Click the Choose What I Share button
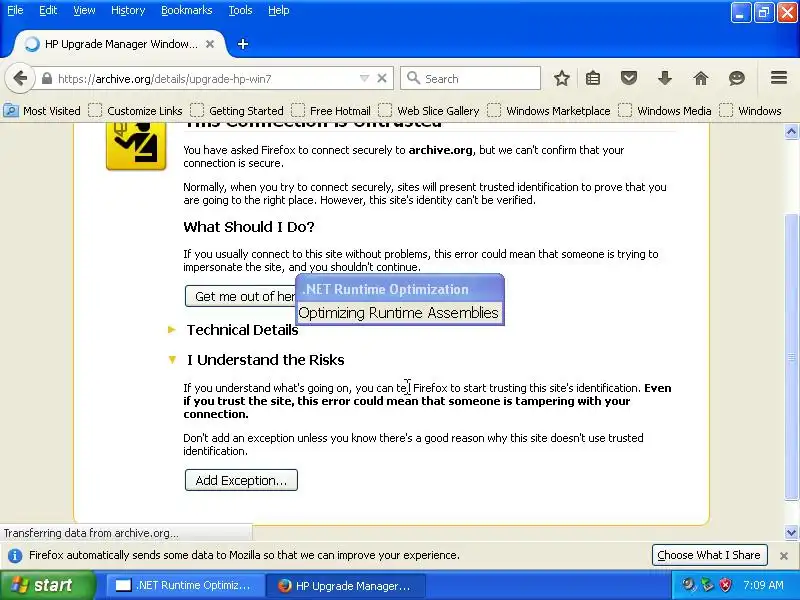 [709, 555]
